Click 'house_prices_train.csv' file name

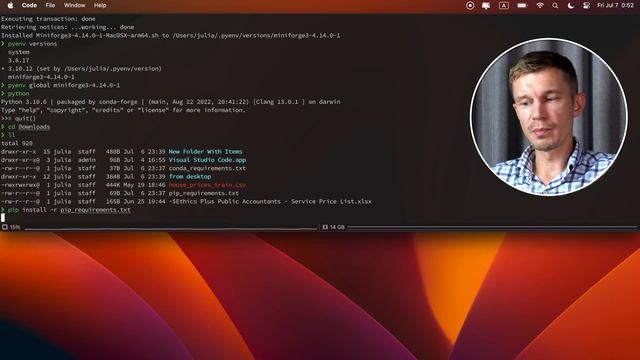[x=207, y=185]
